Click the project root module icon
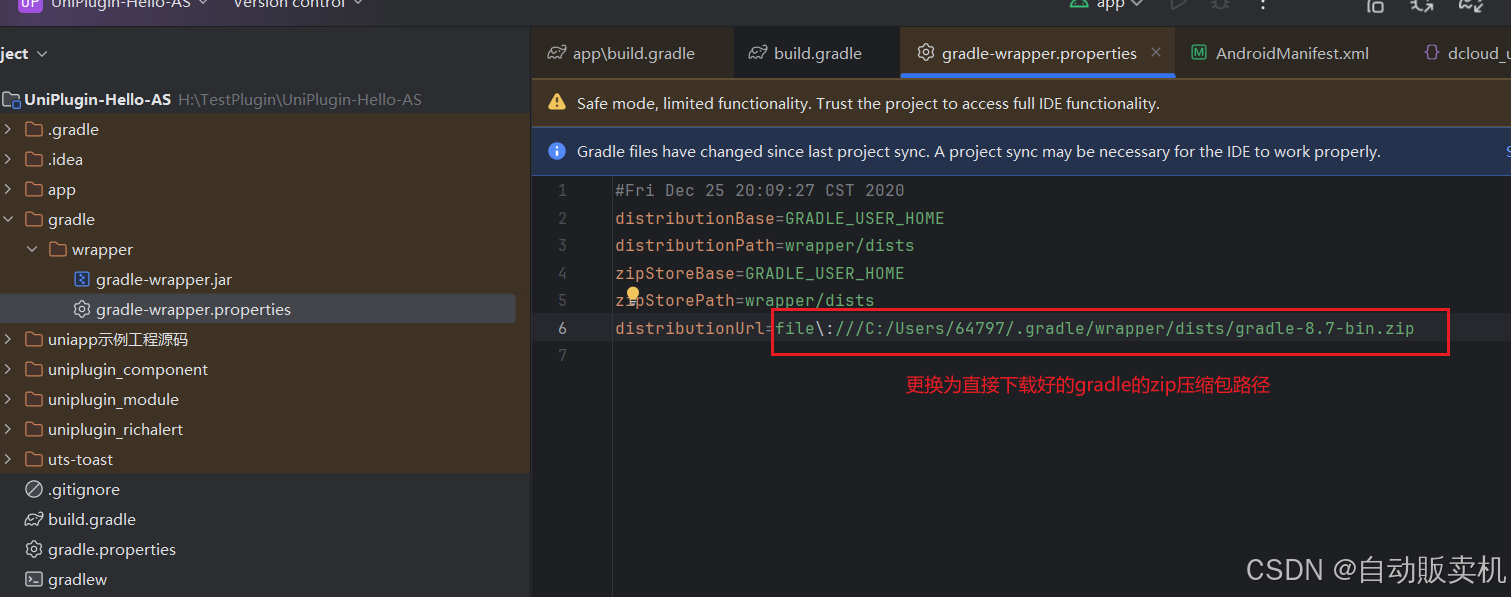This screenshot has height=597, width=1511. [11, 99]
